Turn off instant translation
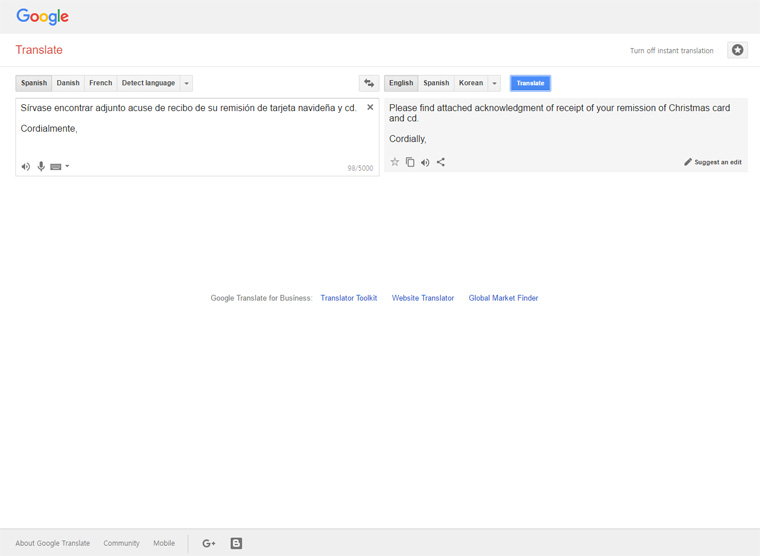Image resolution: width=760 pixels, height=556 pixels. click(672, 50)
